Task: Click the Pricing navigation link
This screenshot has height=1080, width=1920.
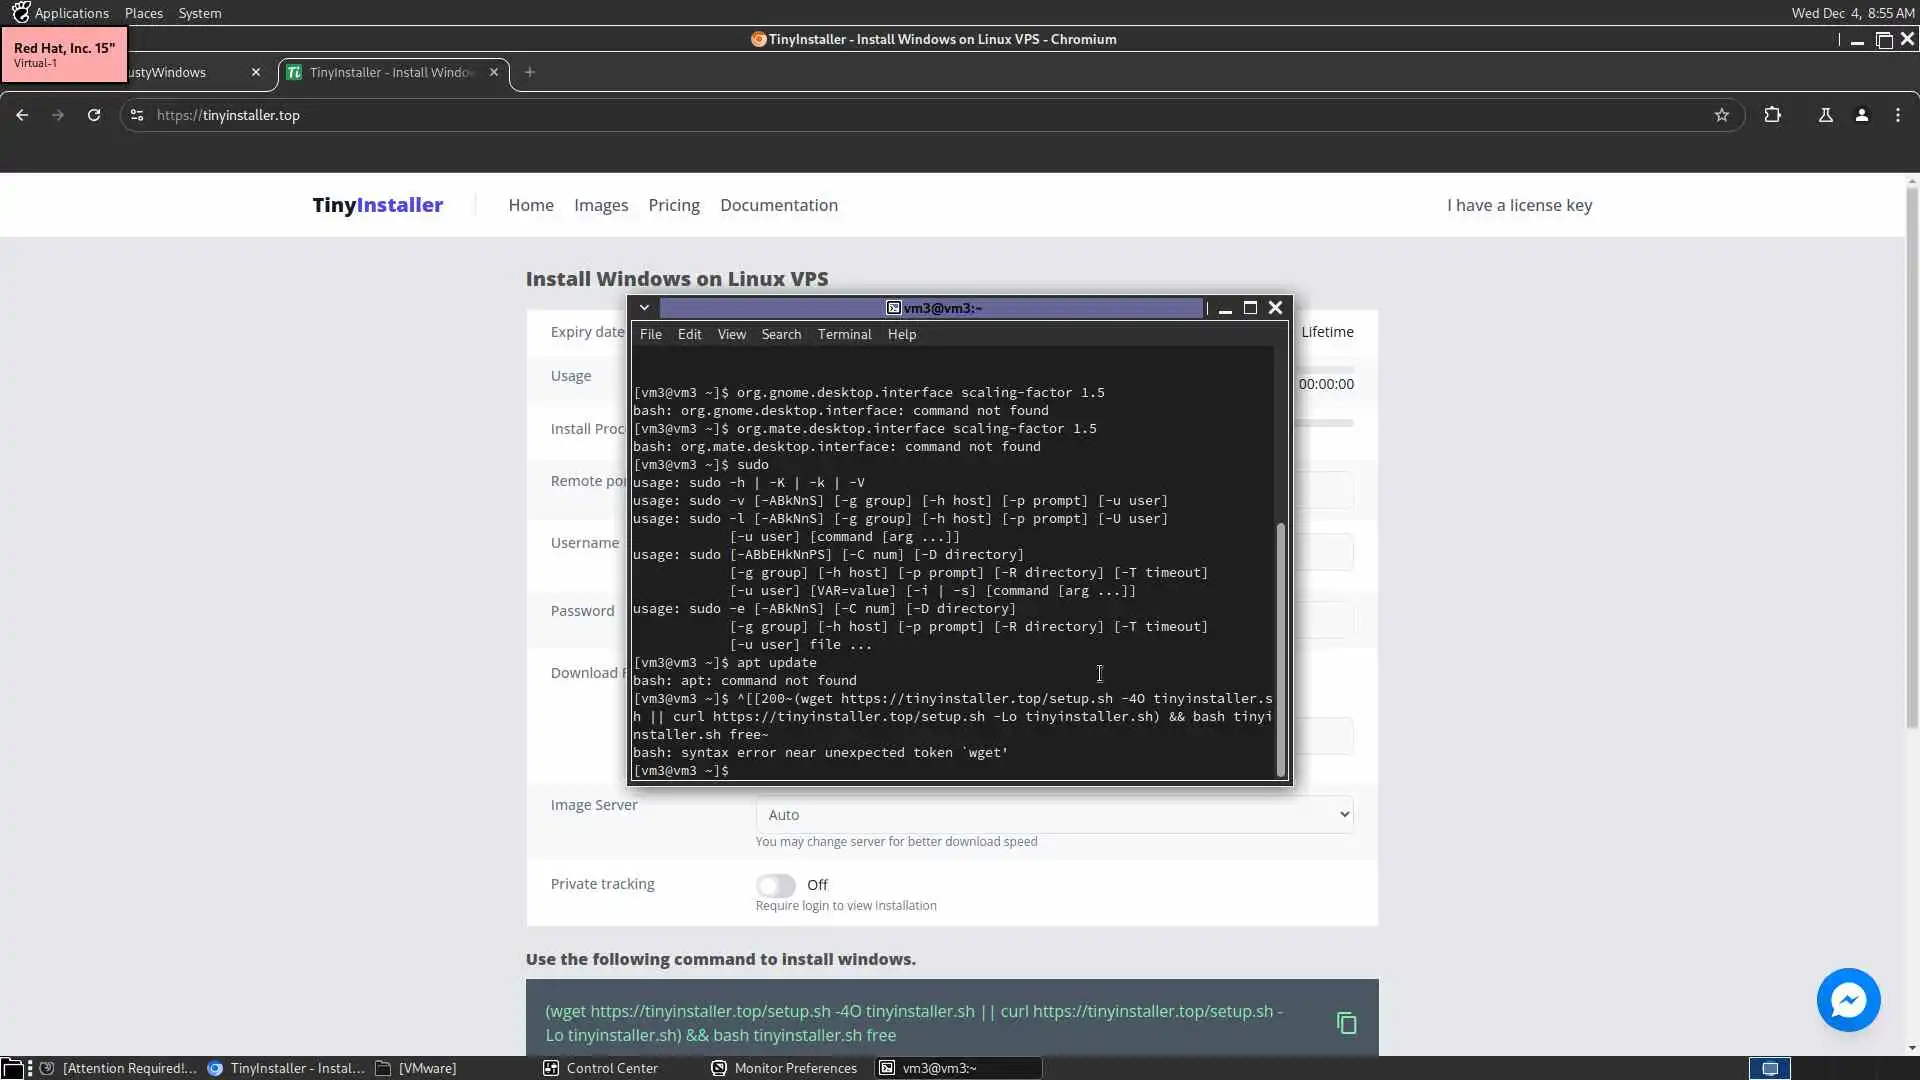Action: [673, 205]
